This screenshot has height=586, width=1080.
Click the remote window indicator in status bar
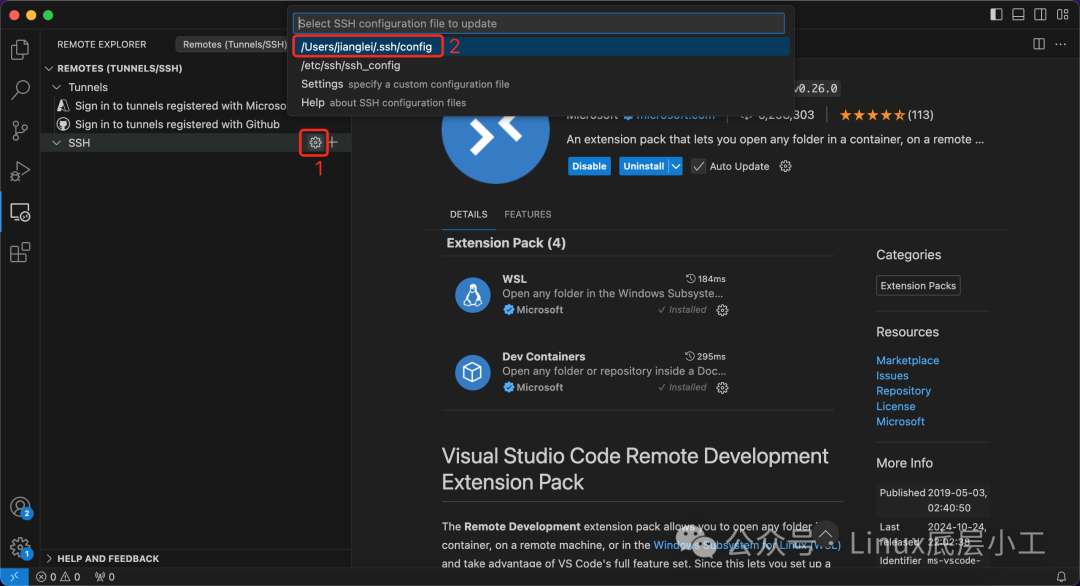[14, 577]
